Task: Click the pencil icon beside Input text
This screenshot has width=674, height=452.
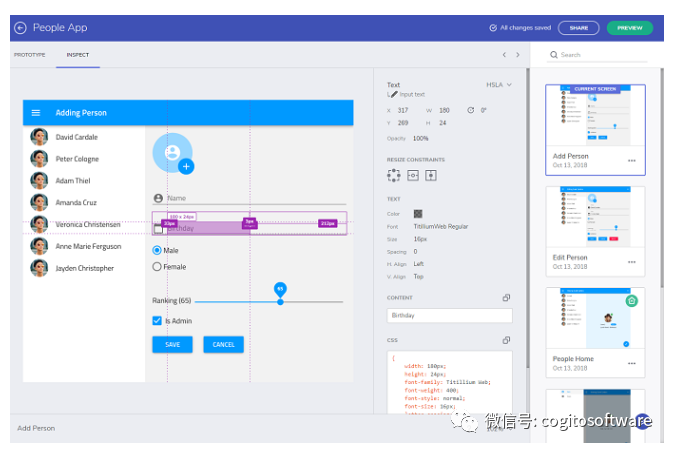Action: (x=394, y=95)
